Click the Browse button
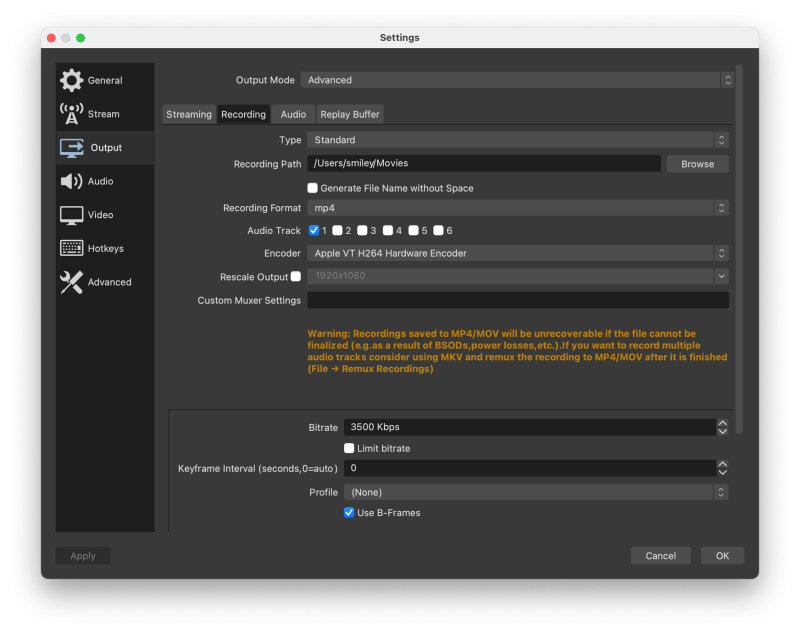Viewport: 800px width, 633px height. [697, 164]
